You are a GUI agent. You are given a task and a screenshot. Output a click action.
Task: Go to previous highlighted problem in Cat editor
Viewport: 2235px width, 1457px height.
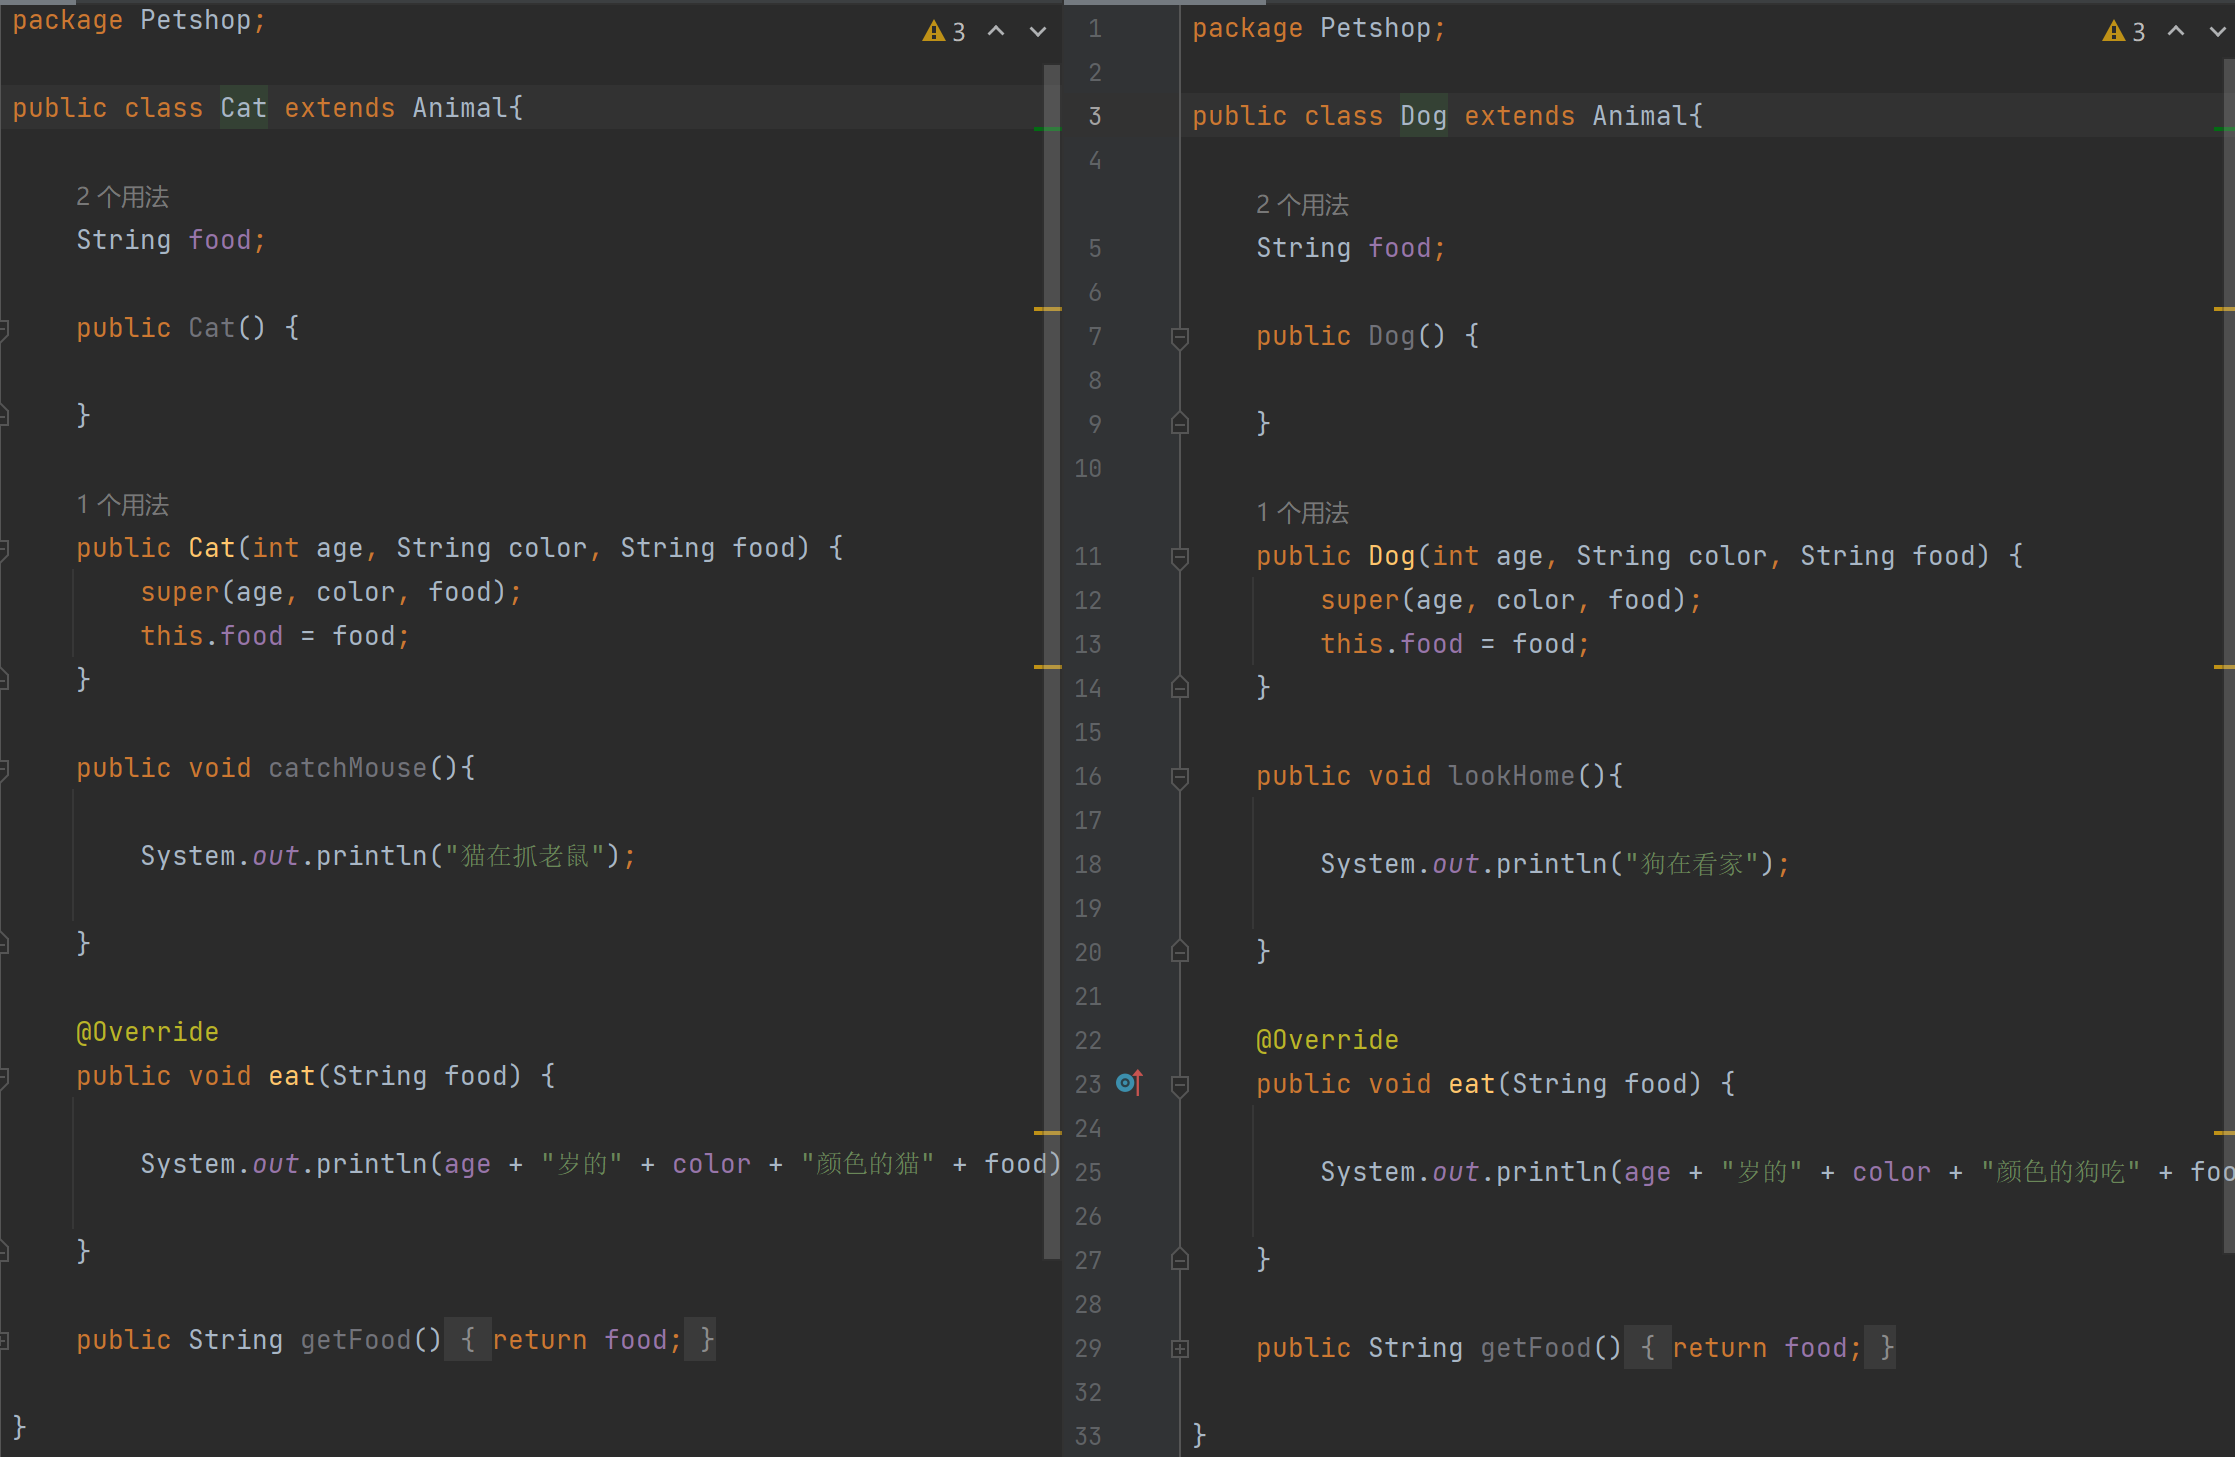pos(996,32)
